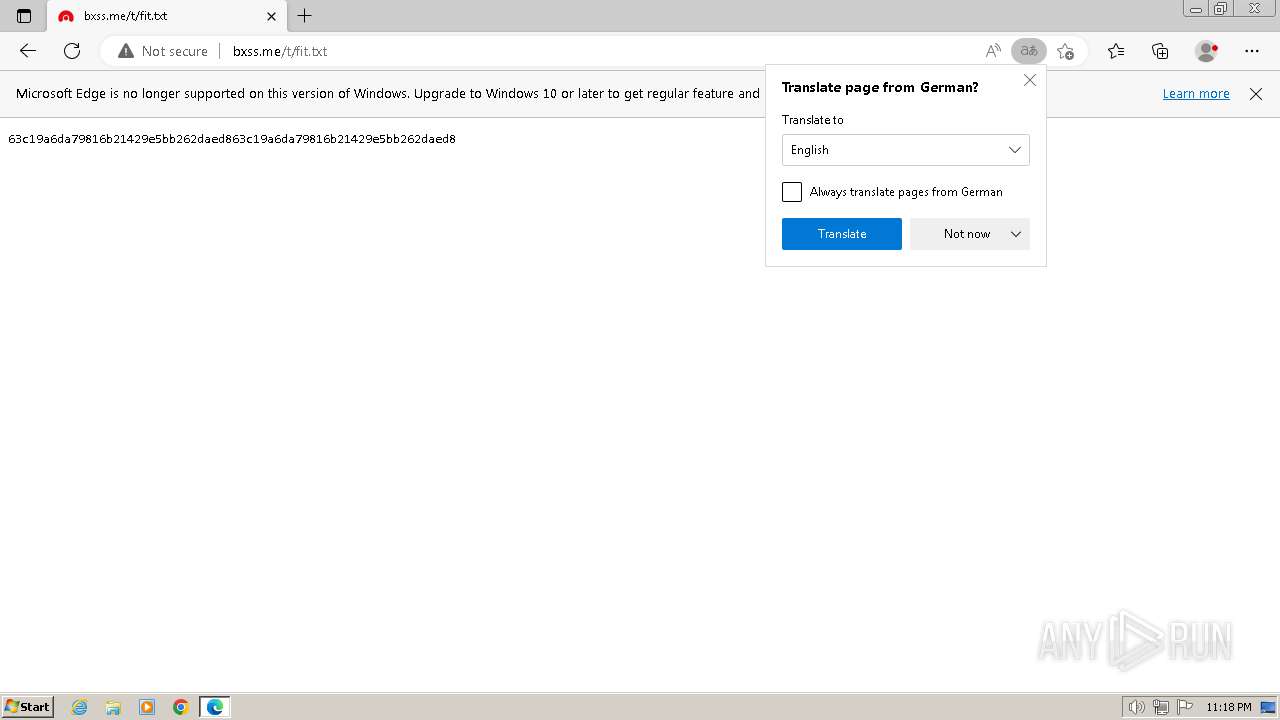Select Microsoft Edge taskbar button
The image size is (1280, 720).
tap(215, 707)
